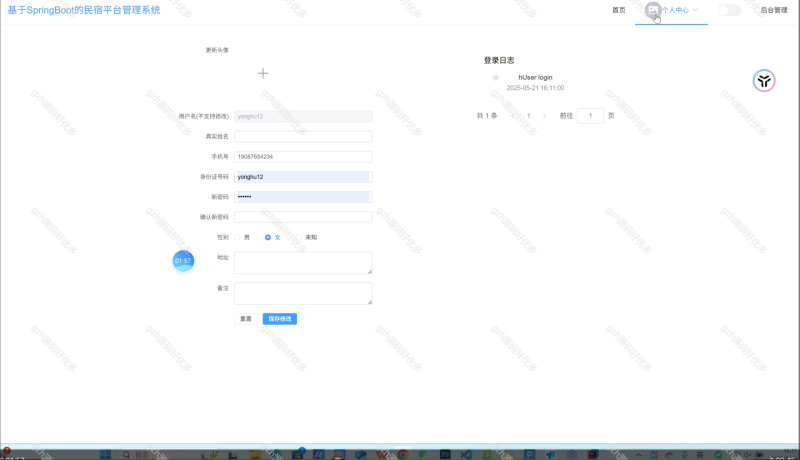Open VS Code from the taskbar
This screenshot has width=800, height=460.
(x=466, y=454)
